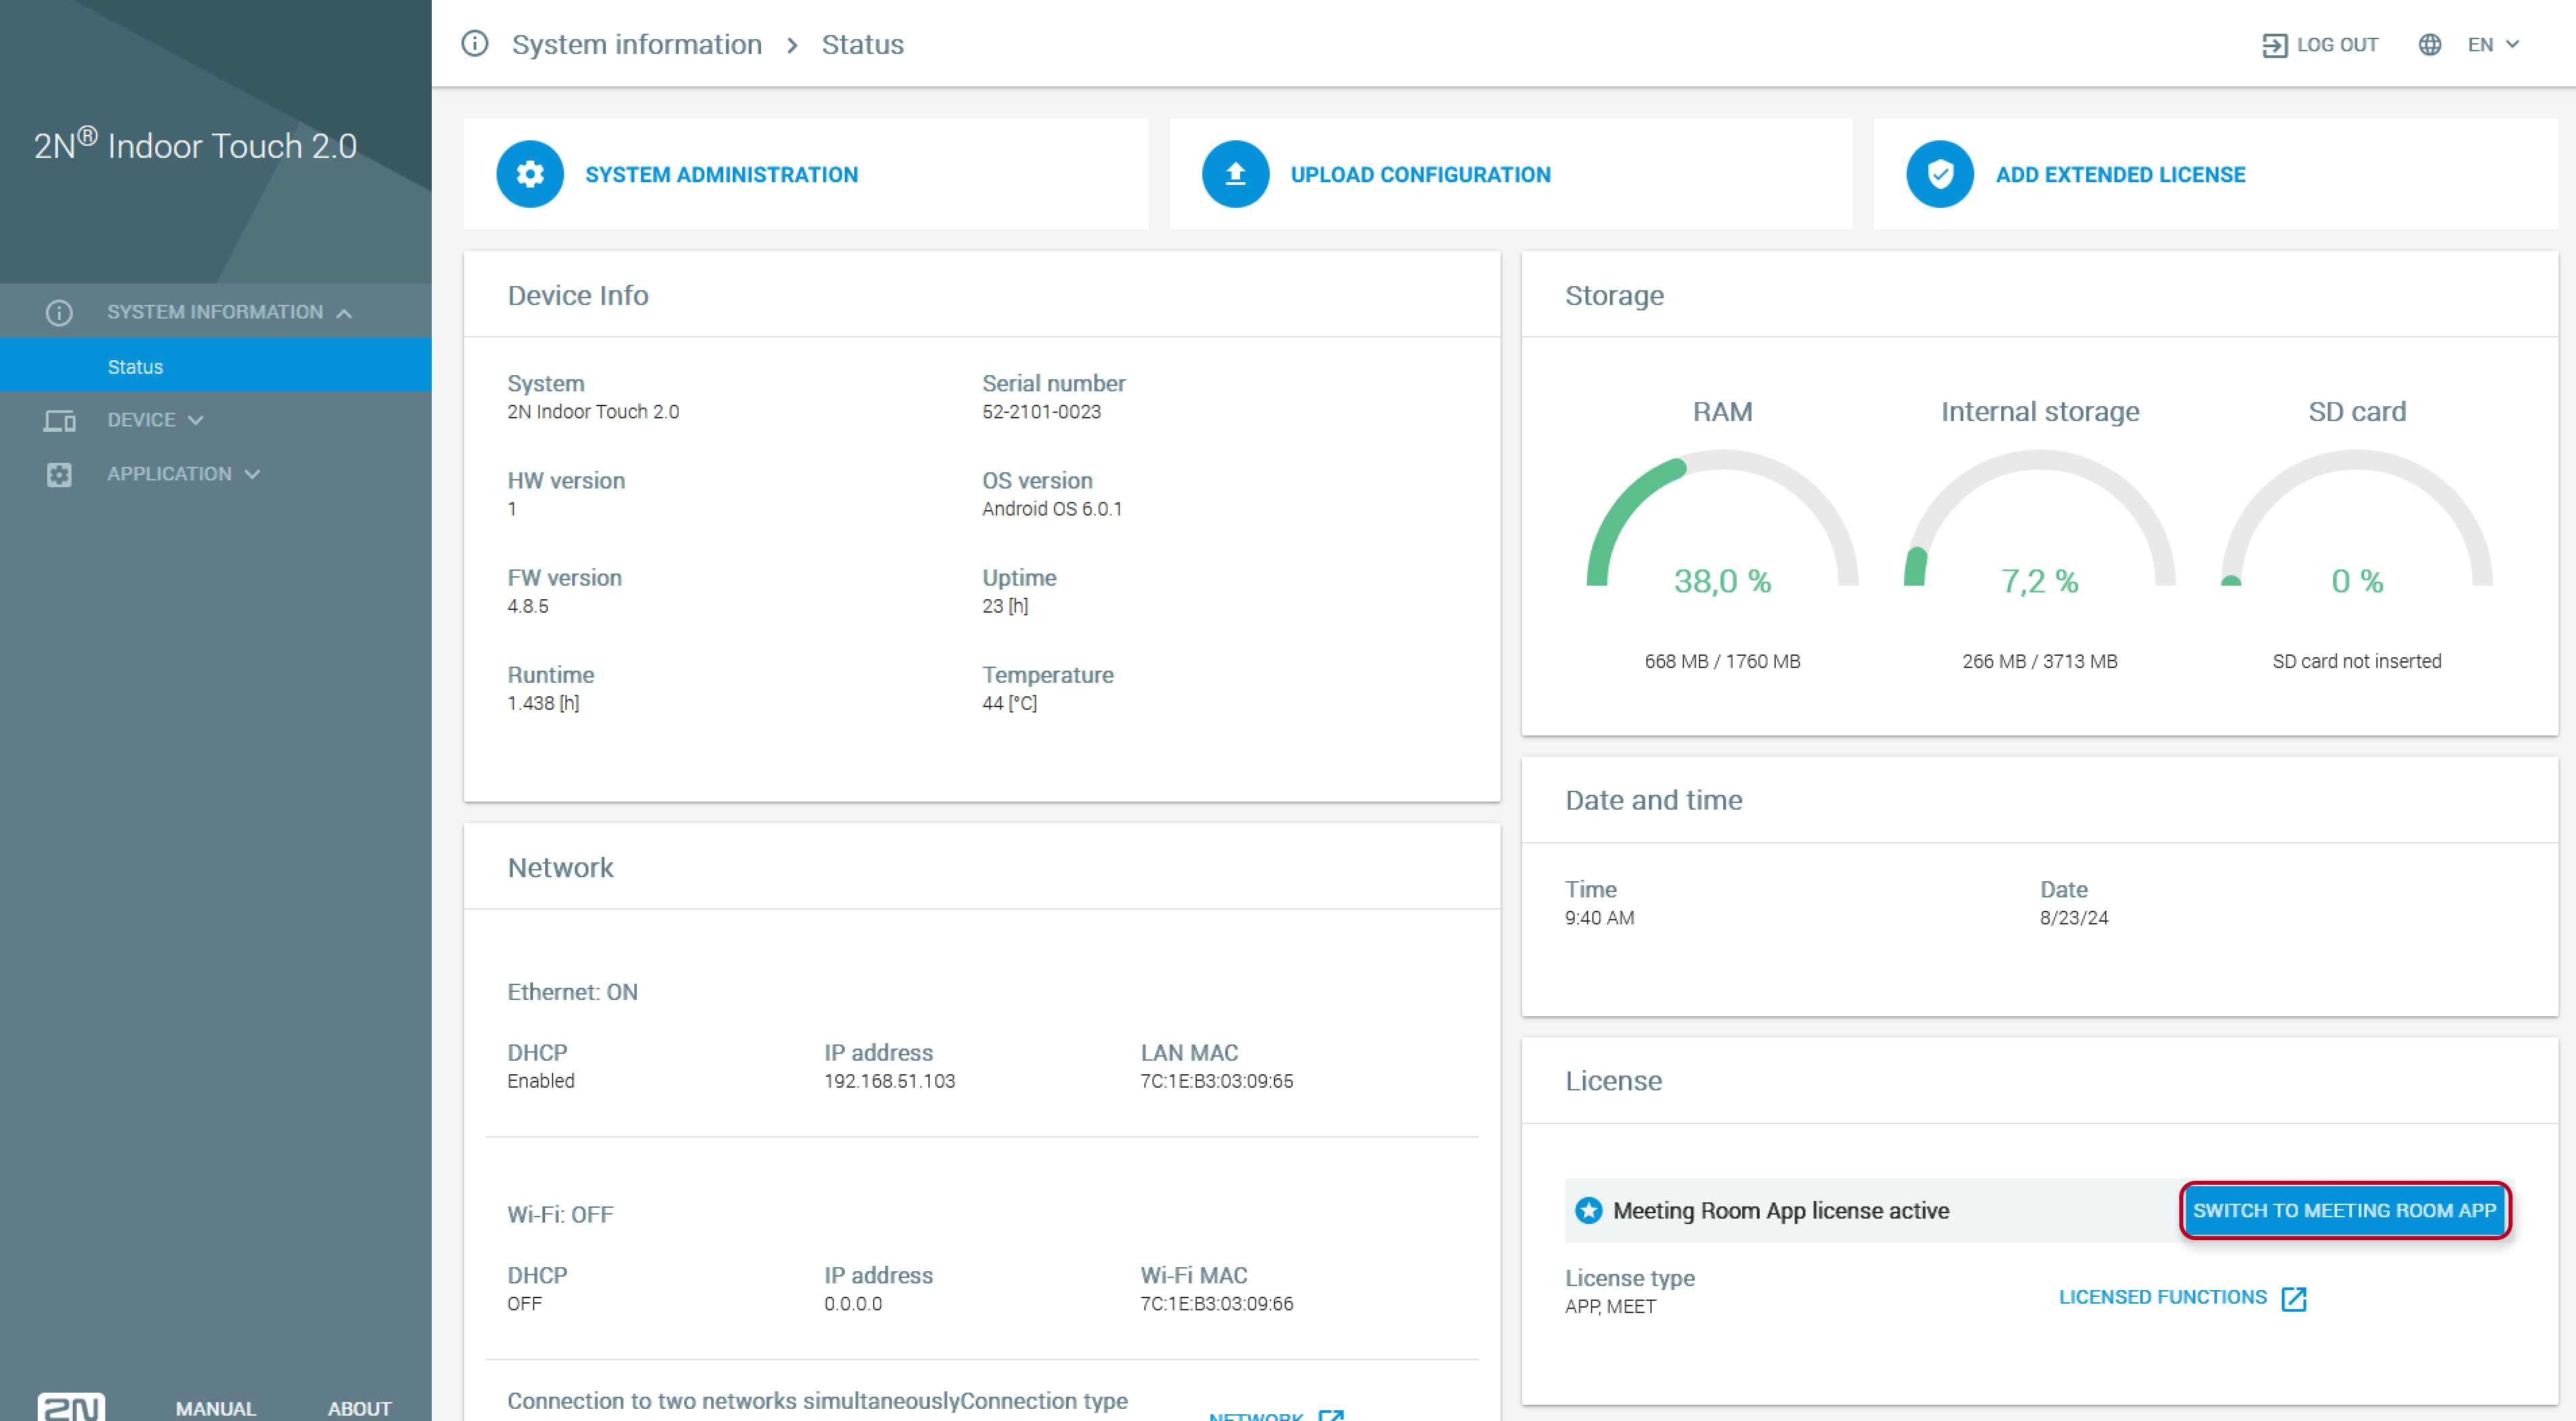Click the Device sidebar icon
Viewport: 2576px width, 1421px height.
[59, 421]
